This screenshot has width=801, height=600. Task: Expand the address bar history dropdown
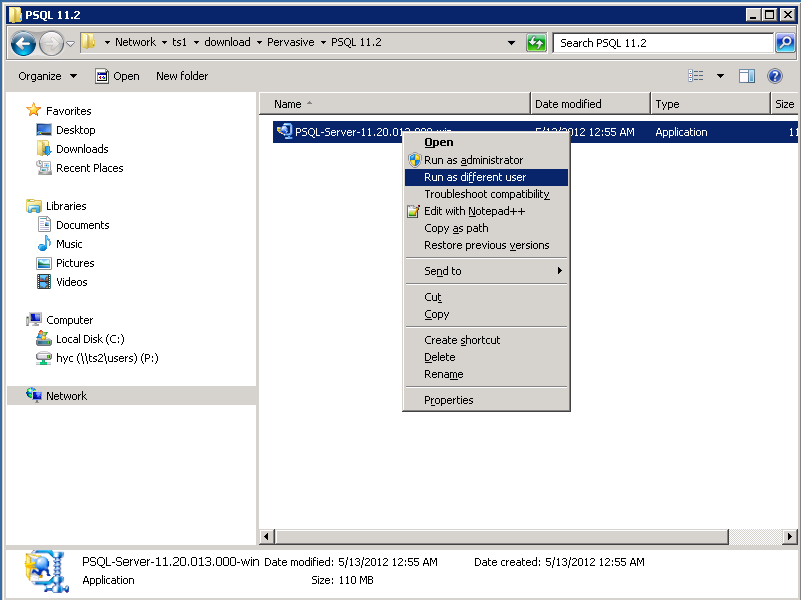512,43
